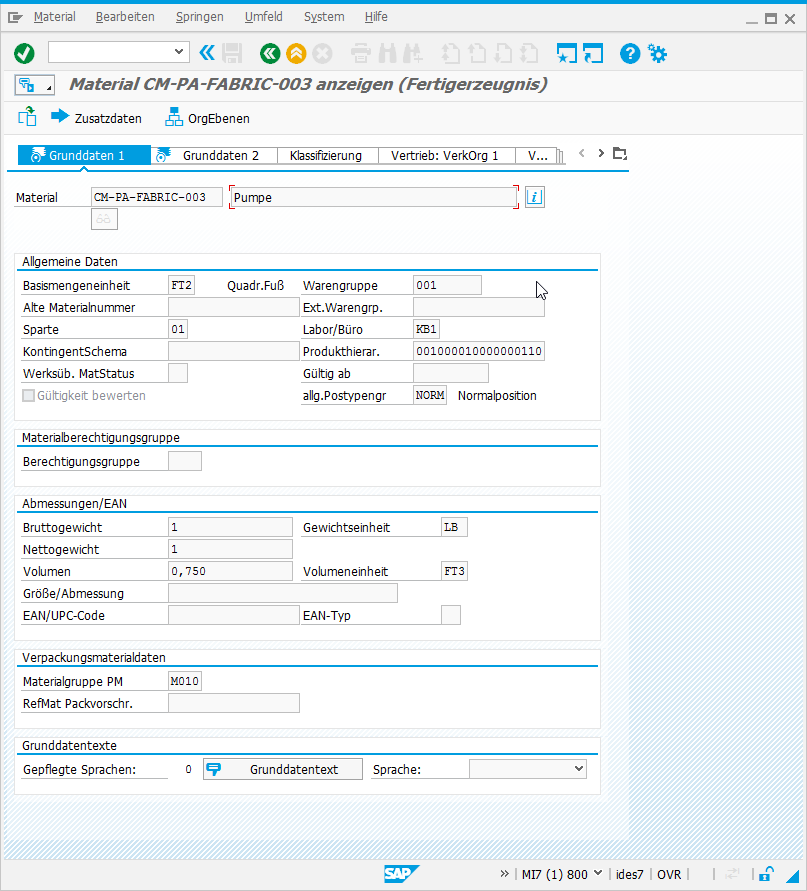Click the Last Page icon
This screenshot has height=891, width=807.
point(529,53)
